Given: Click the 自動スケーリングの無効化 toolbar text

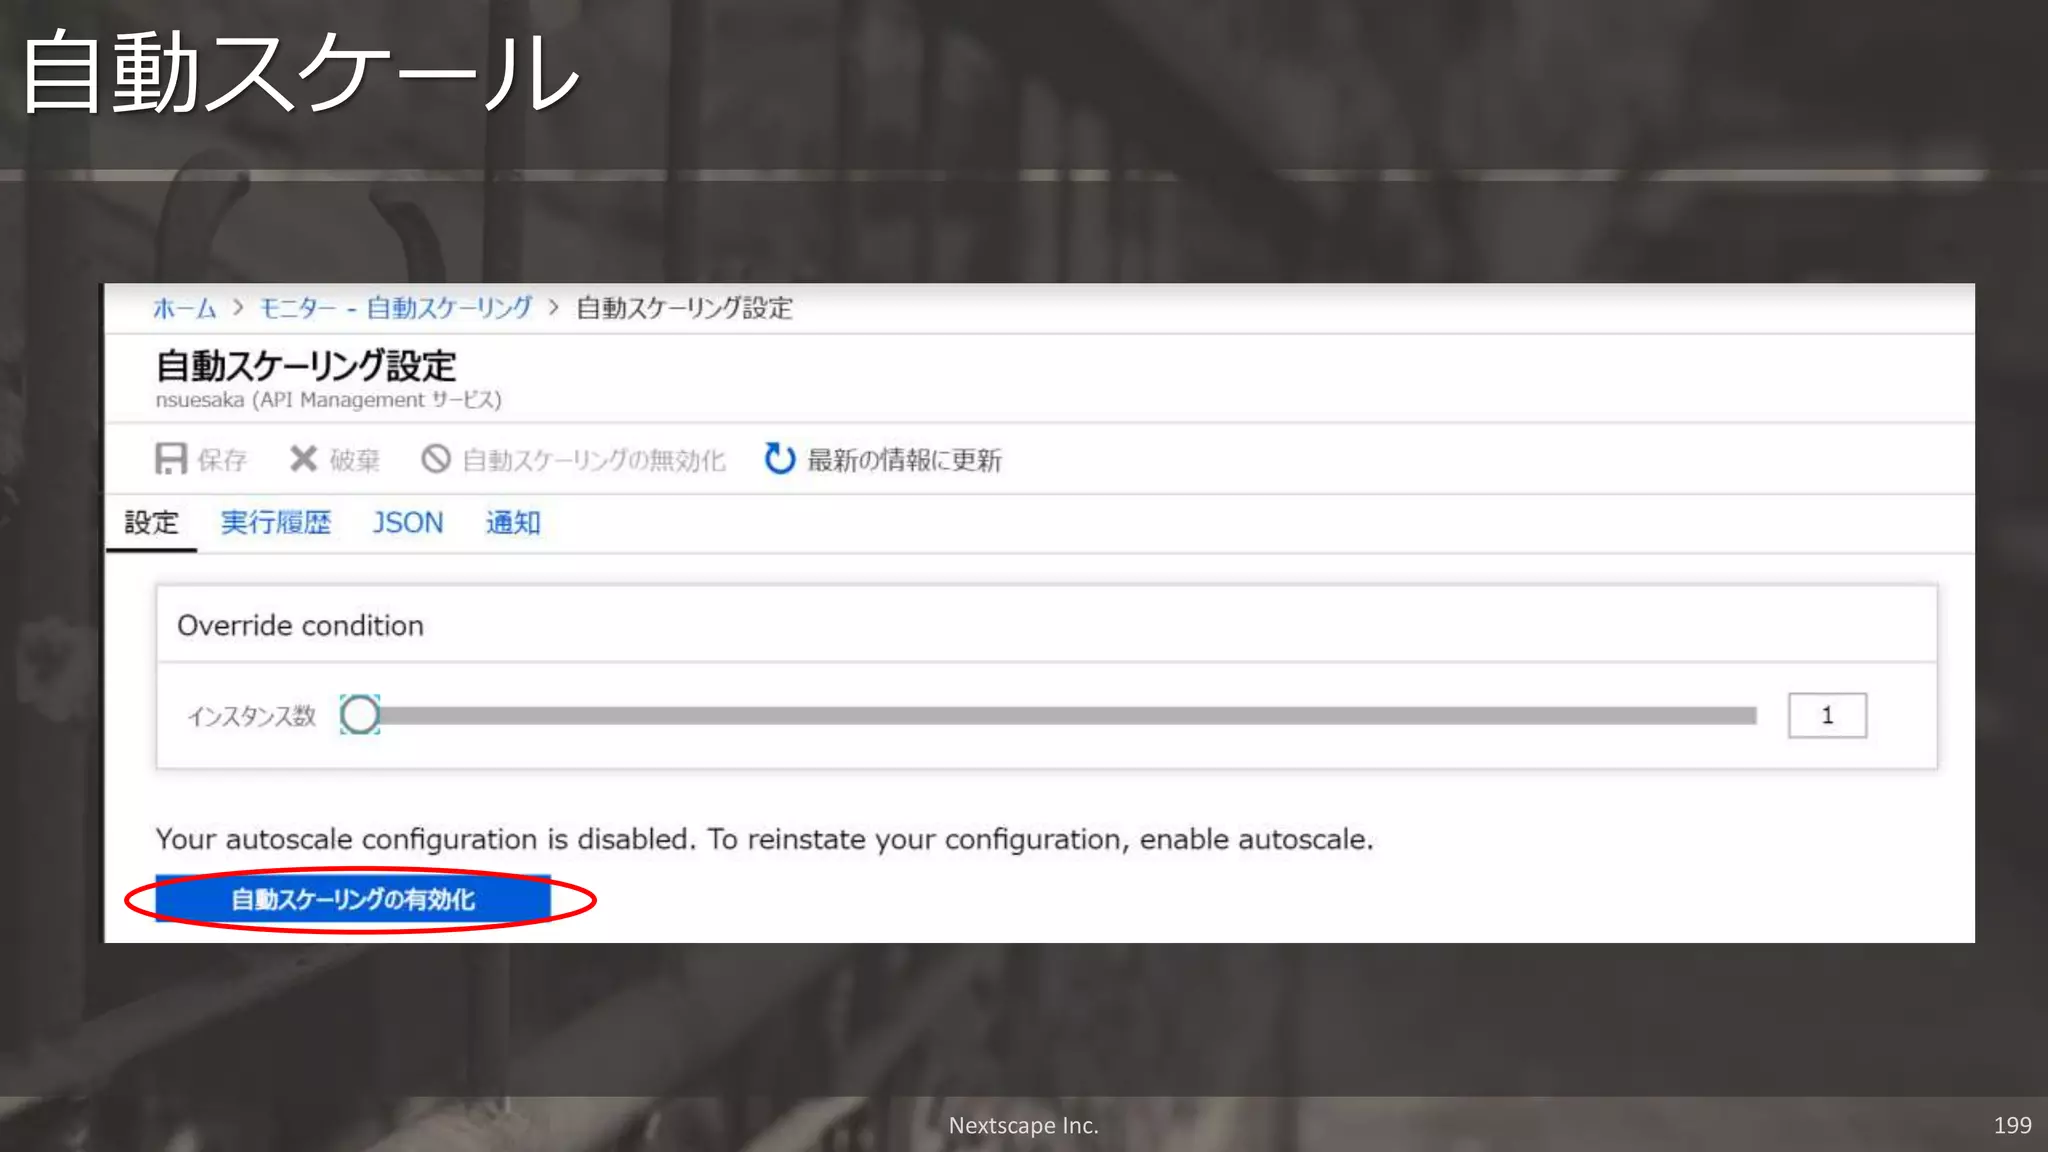Looking at the screenshot, I should point(594,460).
